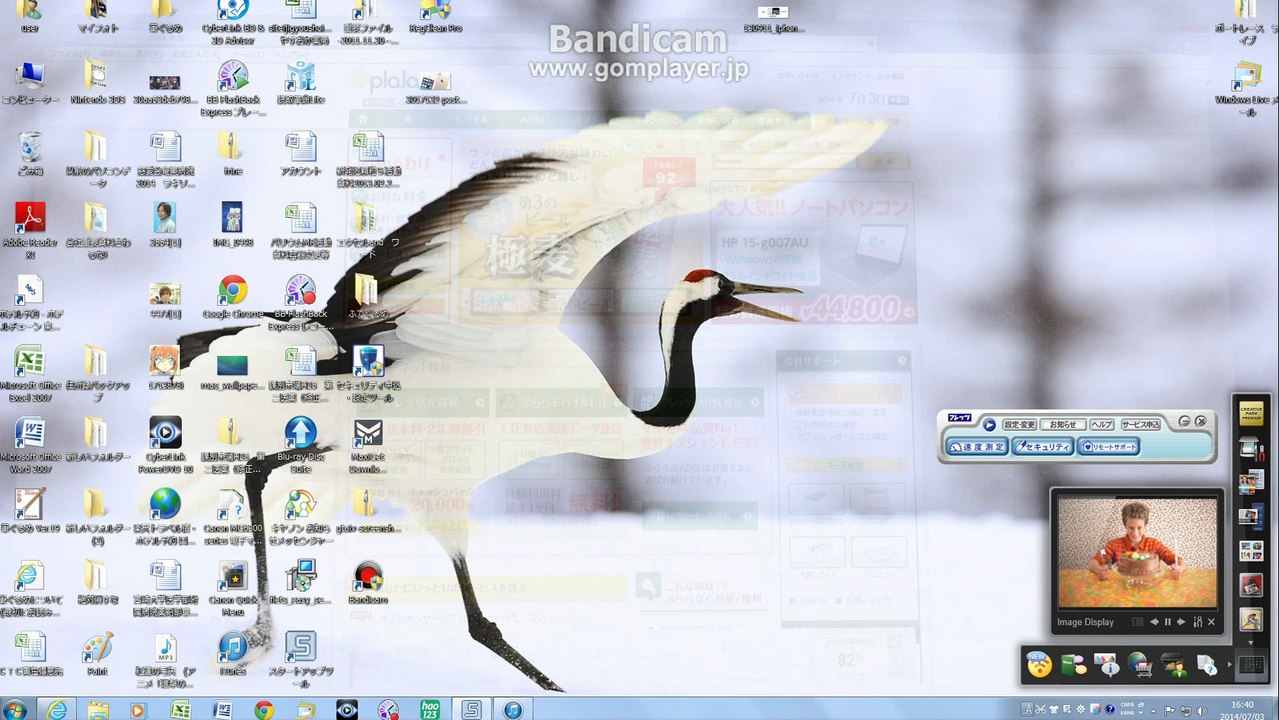1279x720 pixels.
Task: Click the cake photo in Image Display
Action: (1137, 552)
